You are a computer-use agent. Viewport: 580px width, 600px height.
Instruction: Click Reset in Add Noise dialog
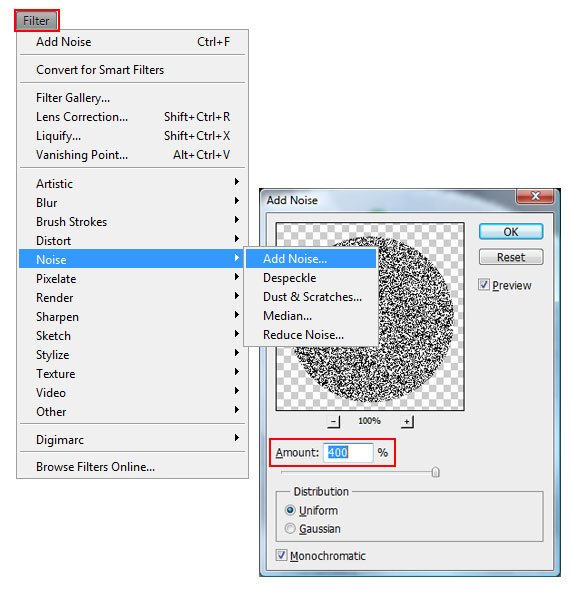(x=511, y=257)
